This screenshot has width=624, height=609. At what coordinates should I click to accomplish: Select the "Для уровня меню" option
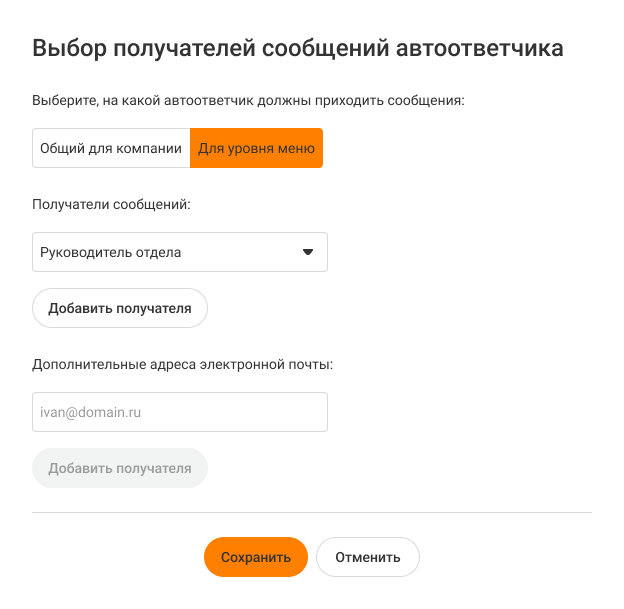coord(256,148)
